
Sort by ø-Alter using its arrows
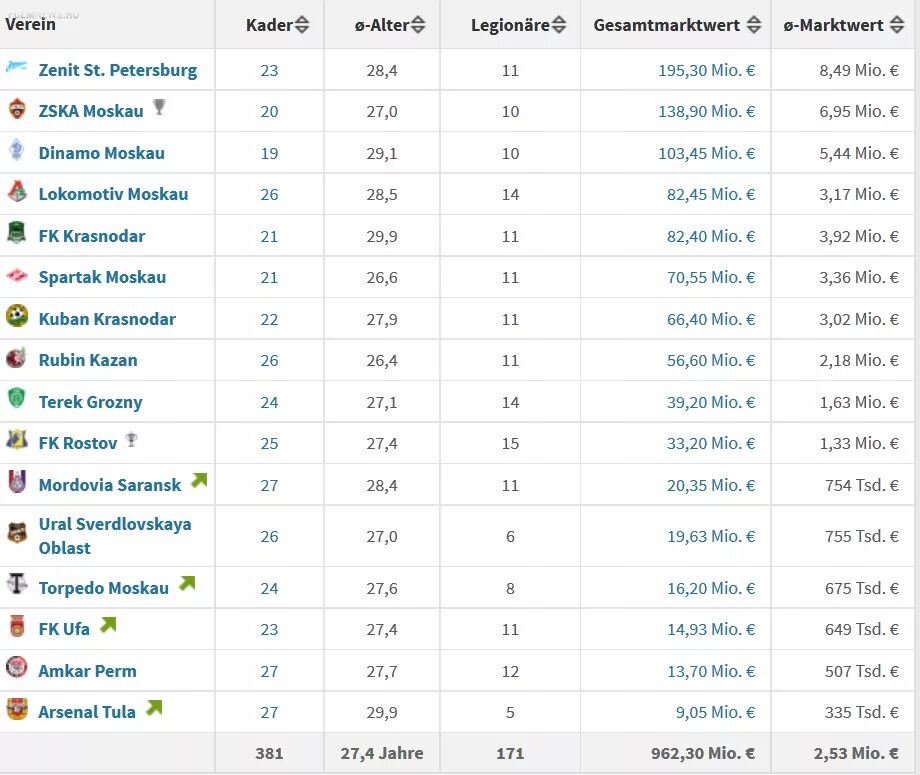click(x=418, y=25)
